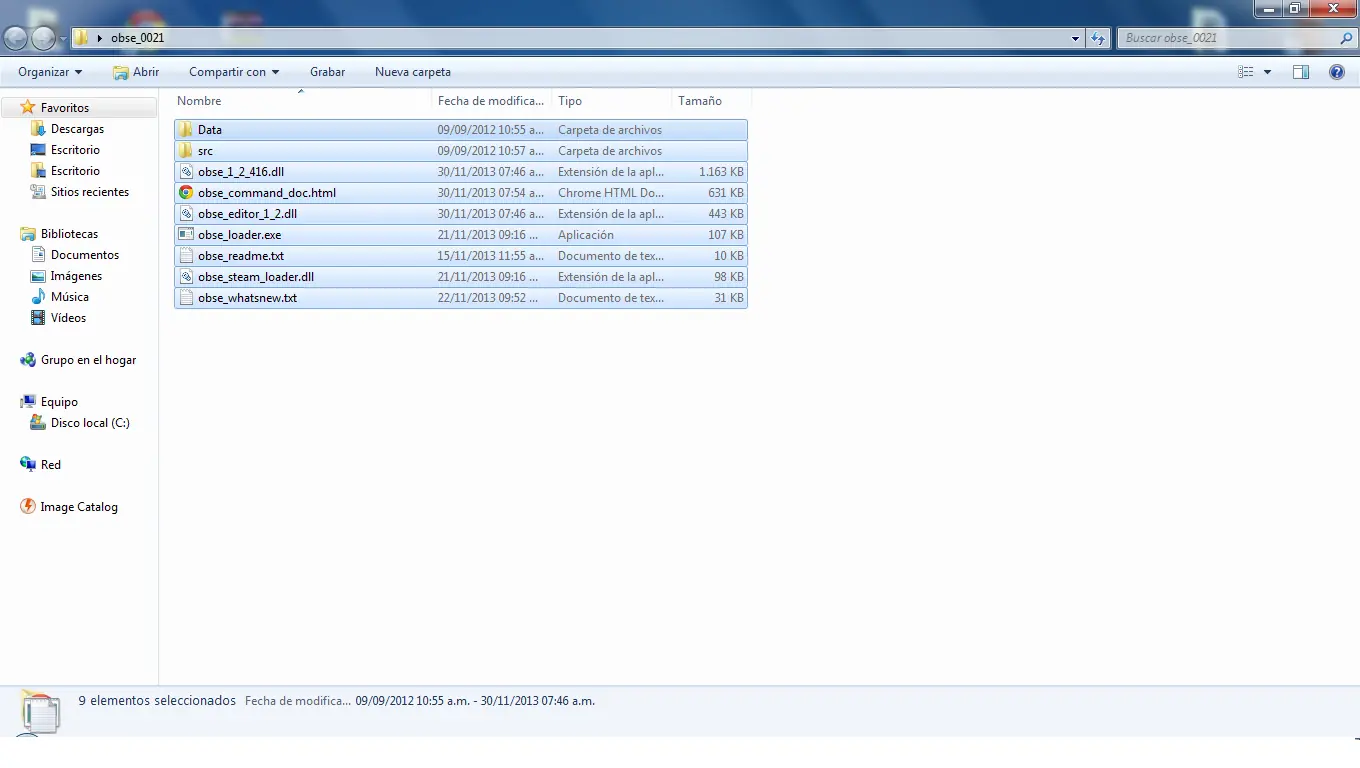Viewport: 1360px width, 768px height.
Task: Open the Vídeos library
Action: (x=68, y=318)
